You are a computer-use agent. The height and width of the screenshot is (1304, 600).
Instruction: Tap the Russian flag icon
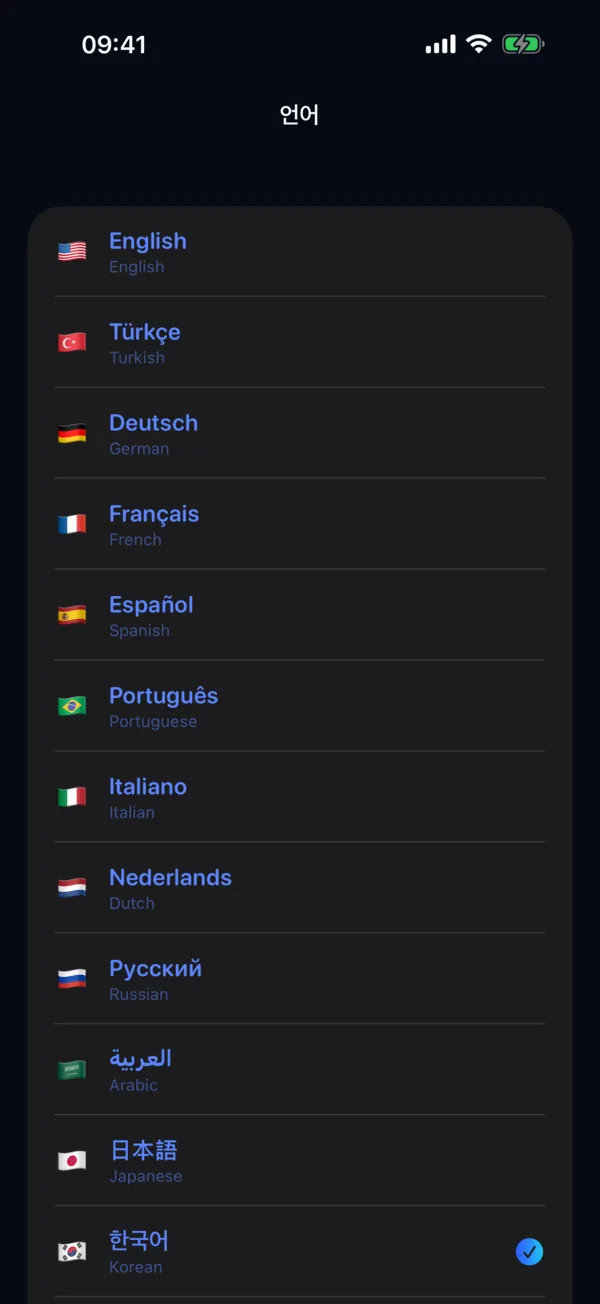(72, 979)
